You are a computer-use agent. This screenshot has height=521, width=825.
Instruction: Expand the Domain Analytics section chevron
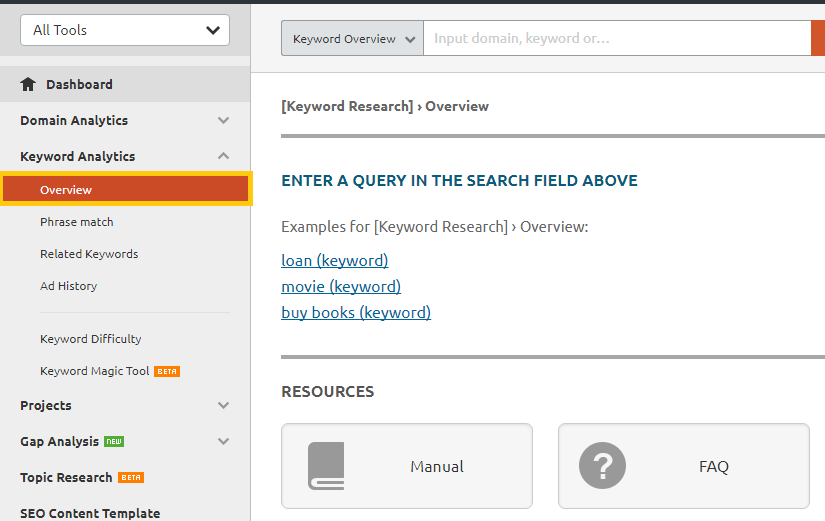224,121
